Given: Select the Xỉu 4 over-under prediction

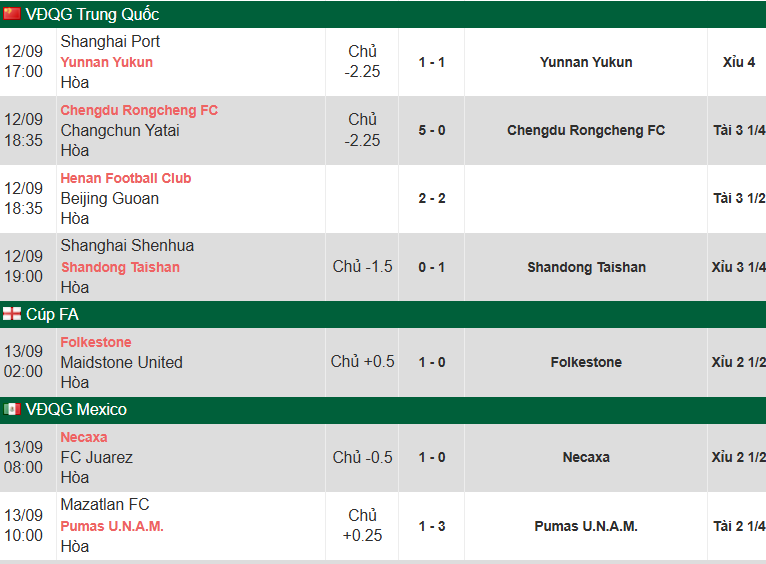Looking at the screenshot, I should [x=738, y=62].
